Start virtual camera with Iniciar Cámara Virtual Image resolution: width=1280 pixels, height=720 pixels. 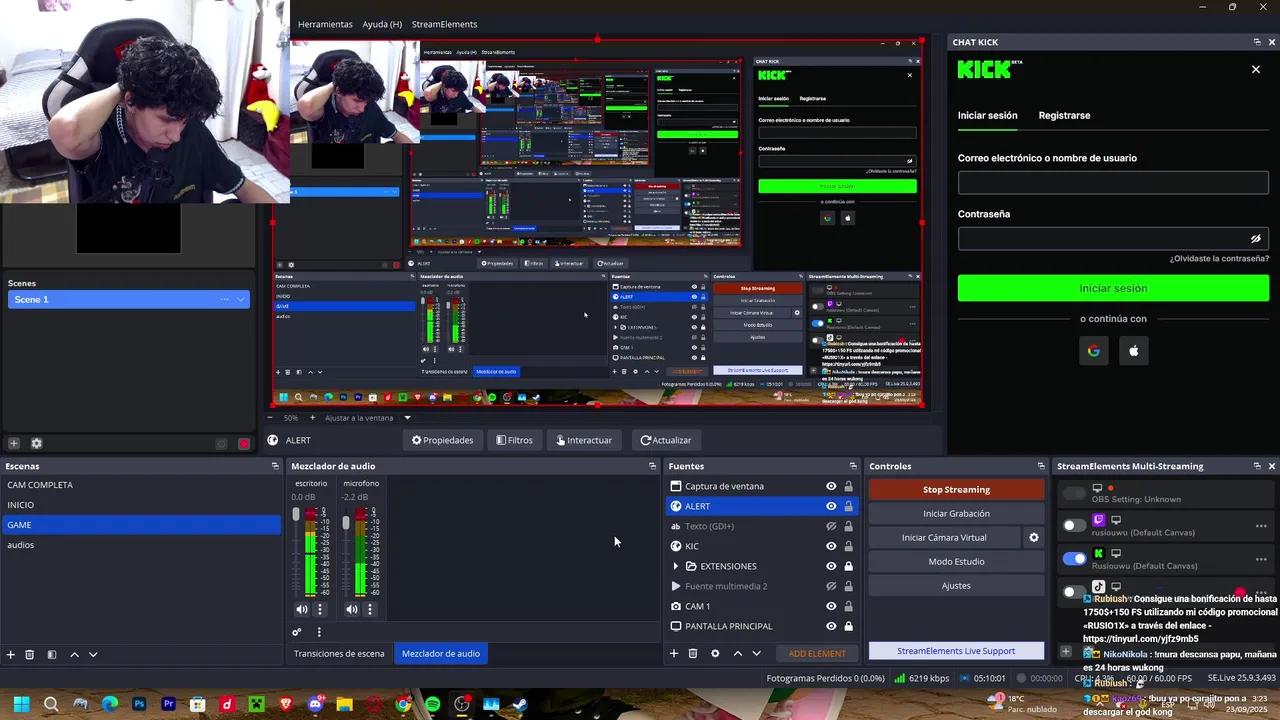click(x=944, y=537)
